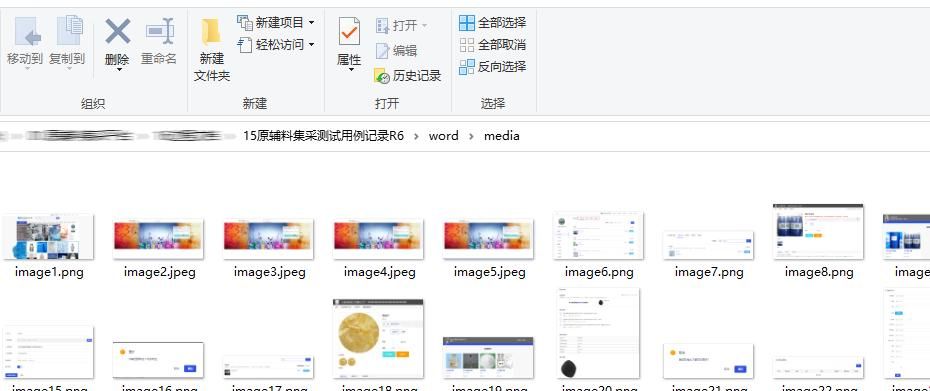
Task: Click the image2.jpeg file name
Action: pos(160,272)
